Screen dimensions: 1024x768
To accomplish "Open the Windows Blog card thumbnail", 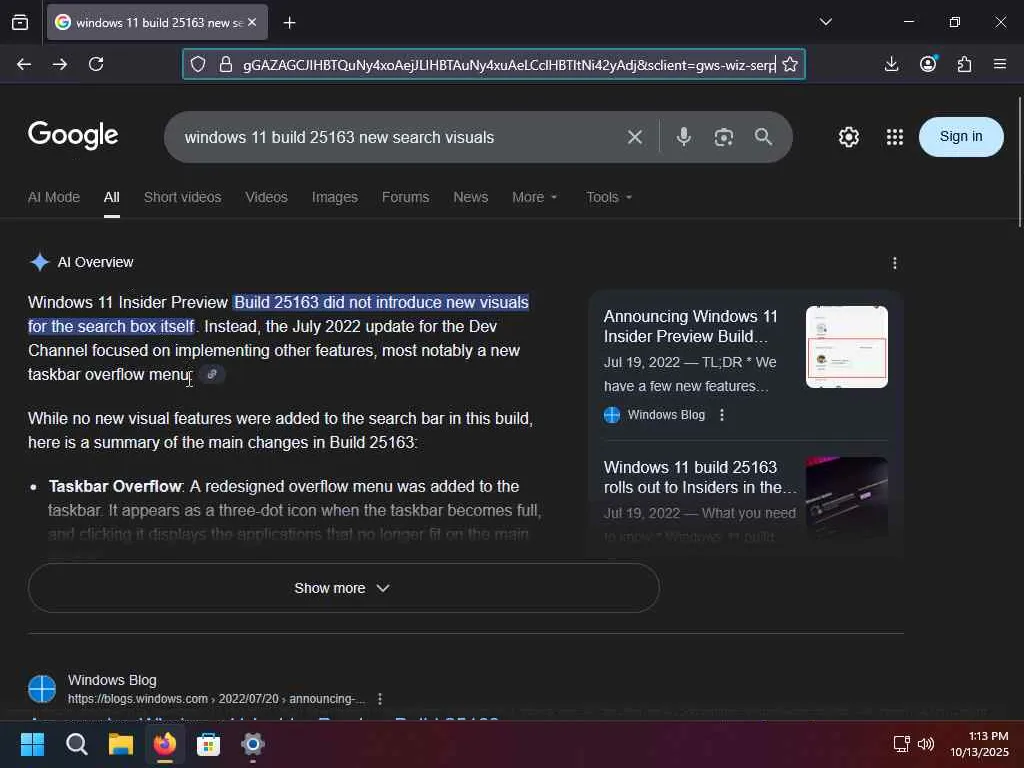I will [x=846, y=347].
